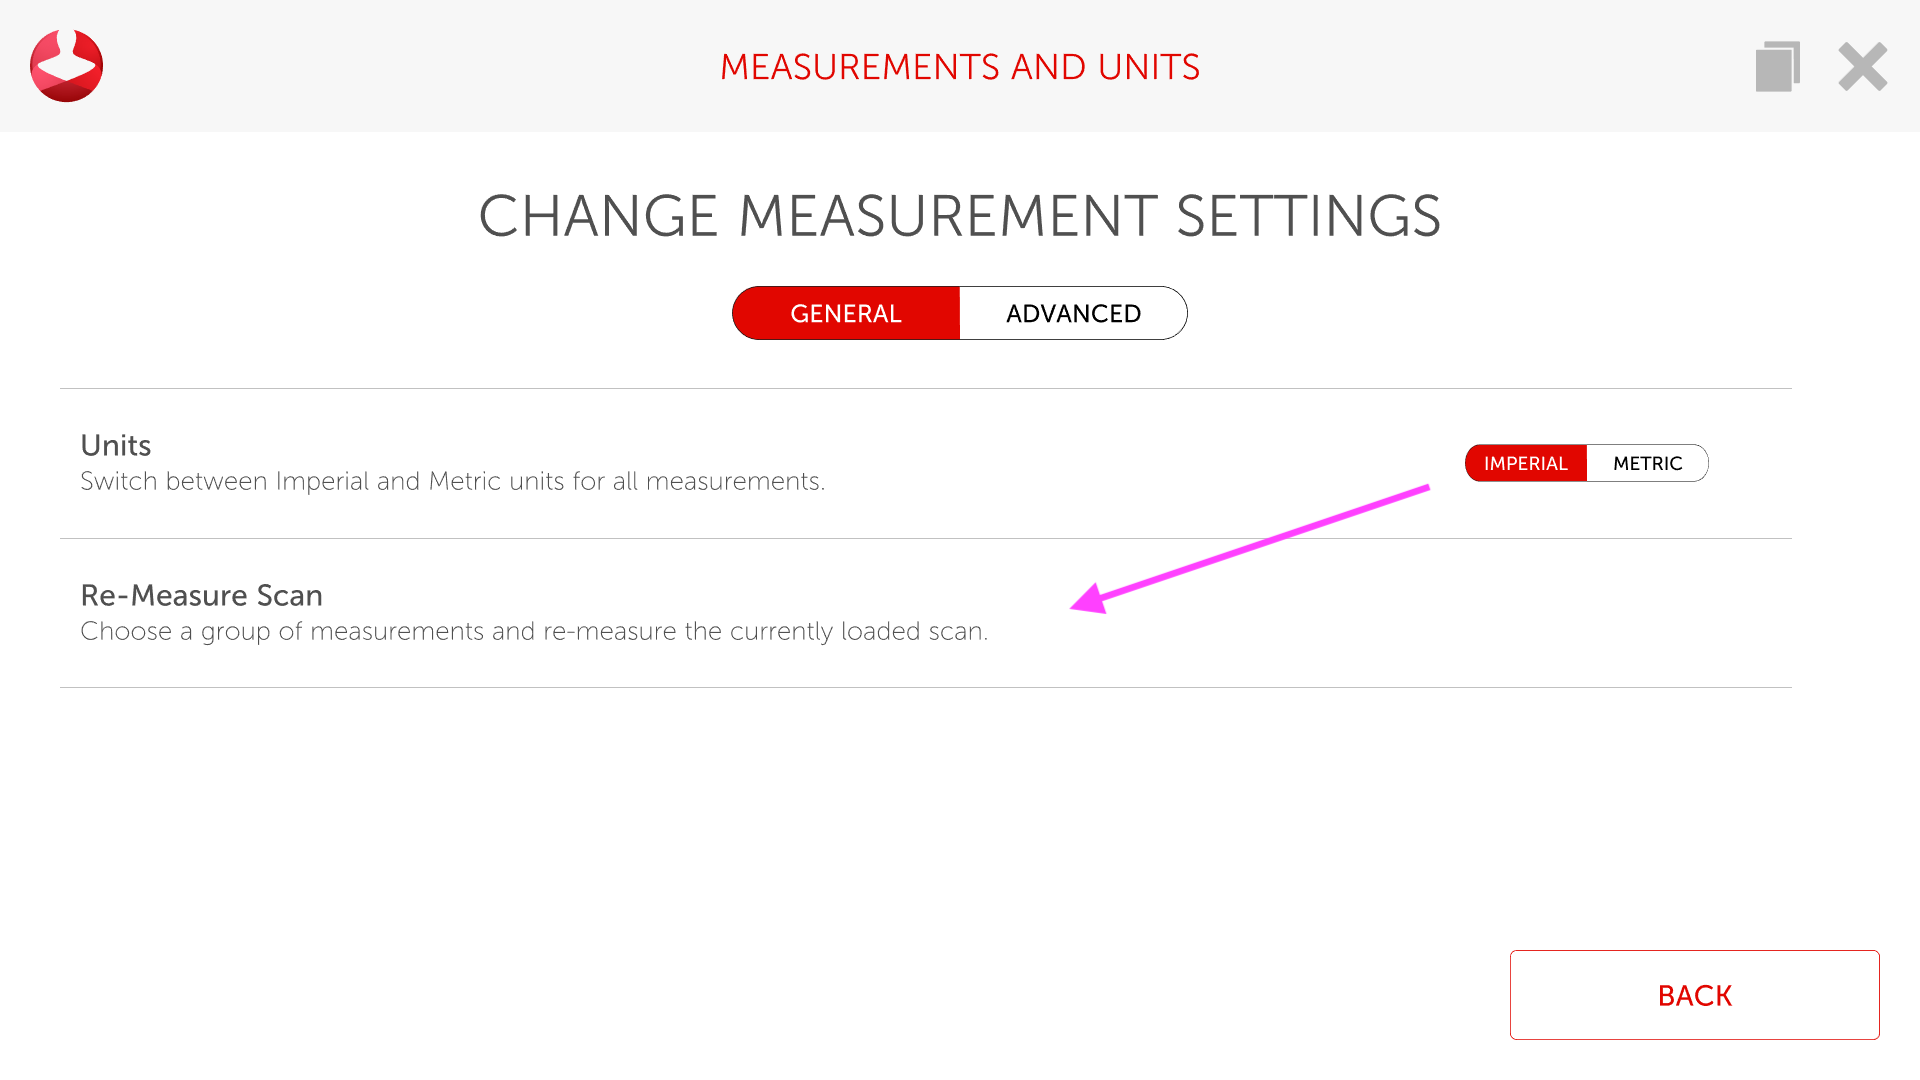
Task: Close the Measurements and Units screen
Action: [1862, 67]
